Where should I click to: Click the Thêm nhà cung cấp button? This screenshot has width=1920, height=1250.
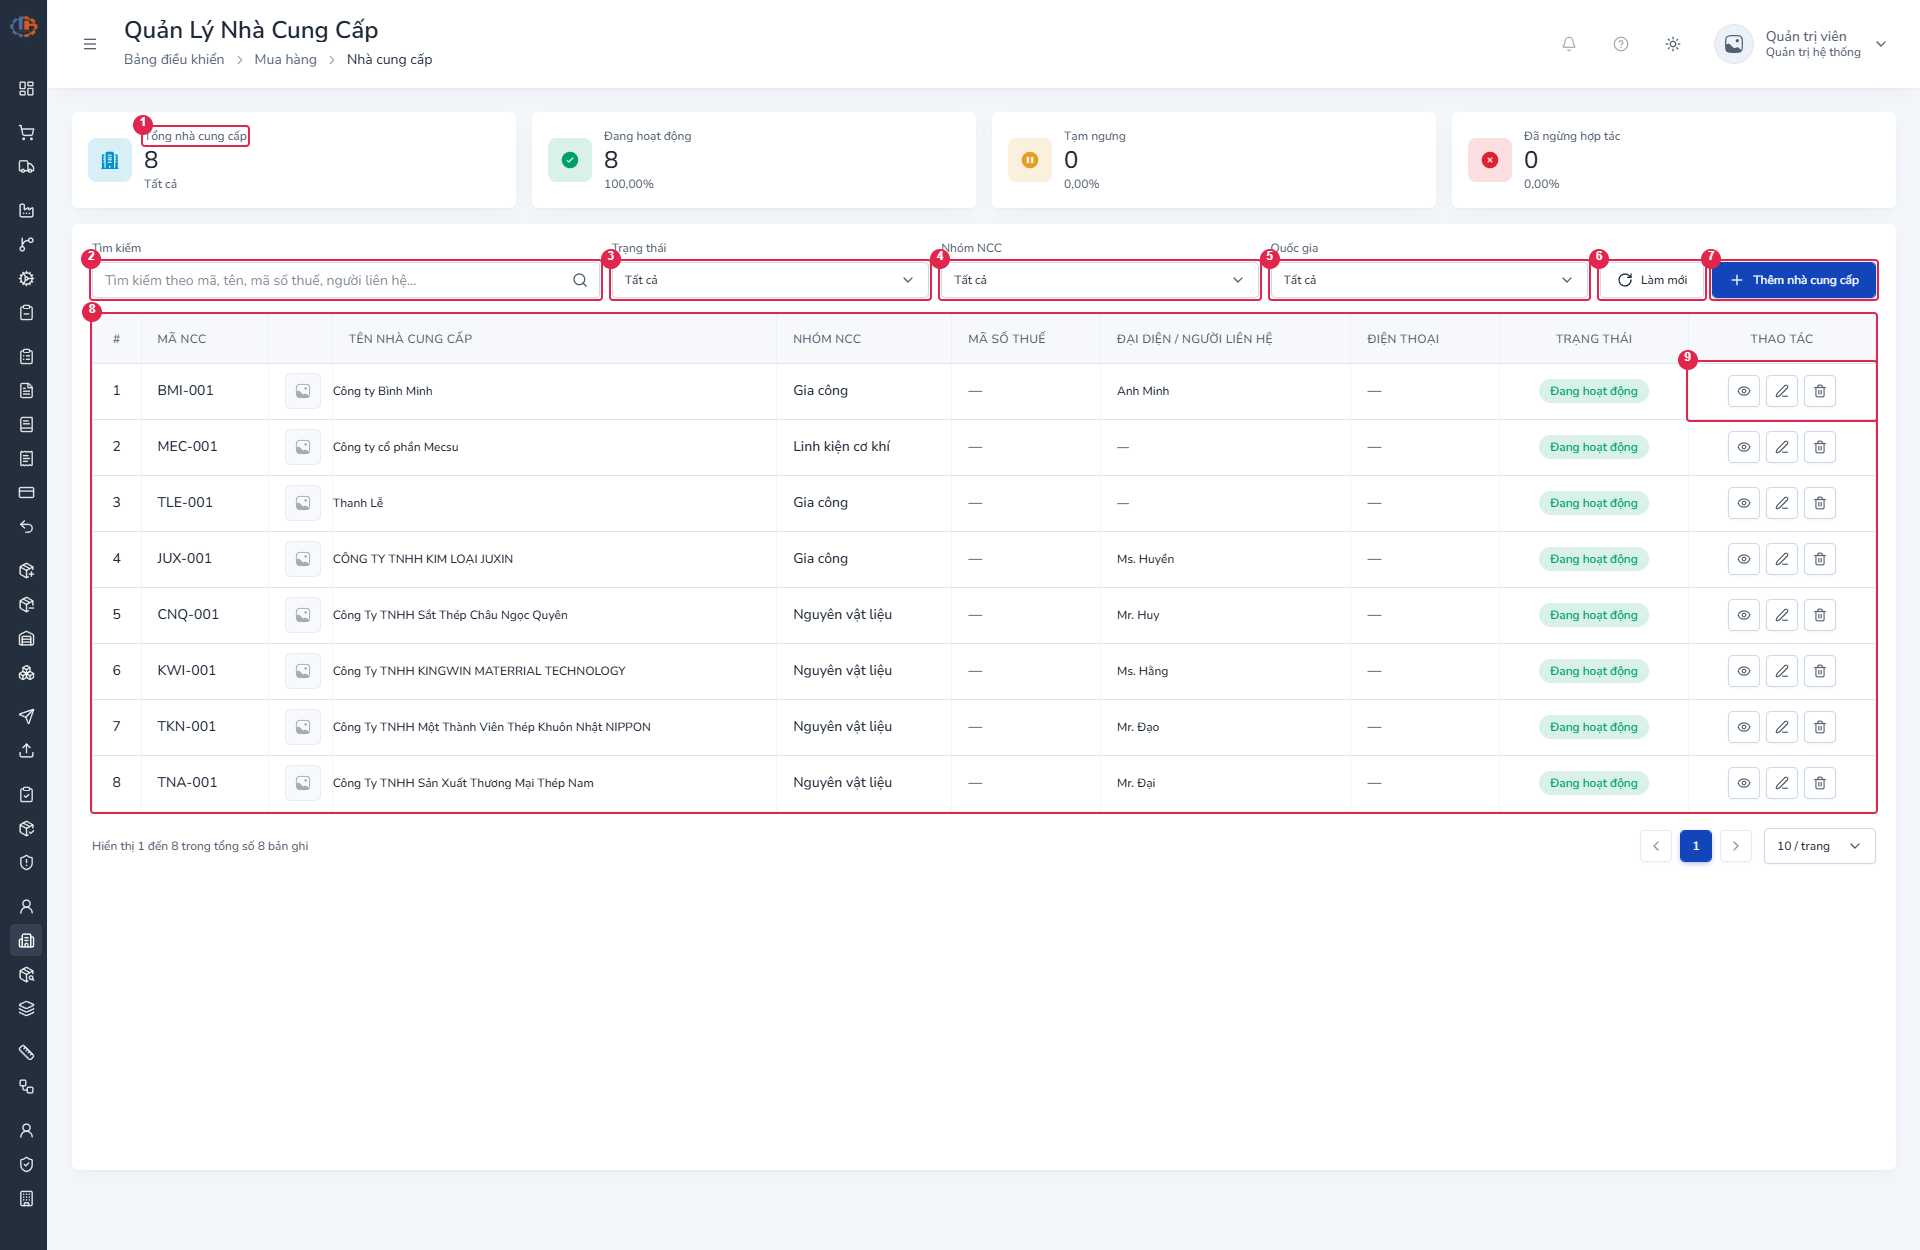tap(1794, 280)
